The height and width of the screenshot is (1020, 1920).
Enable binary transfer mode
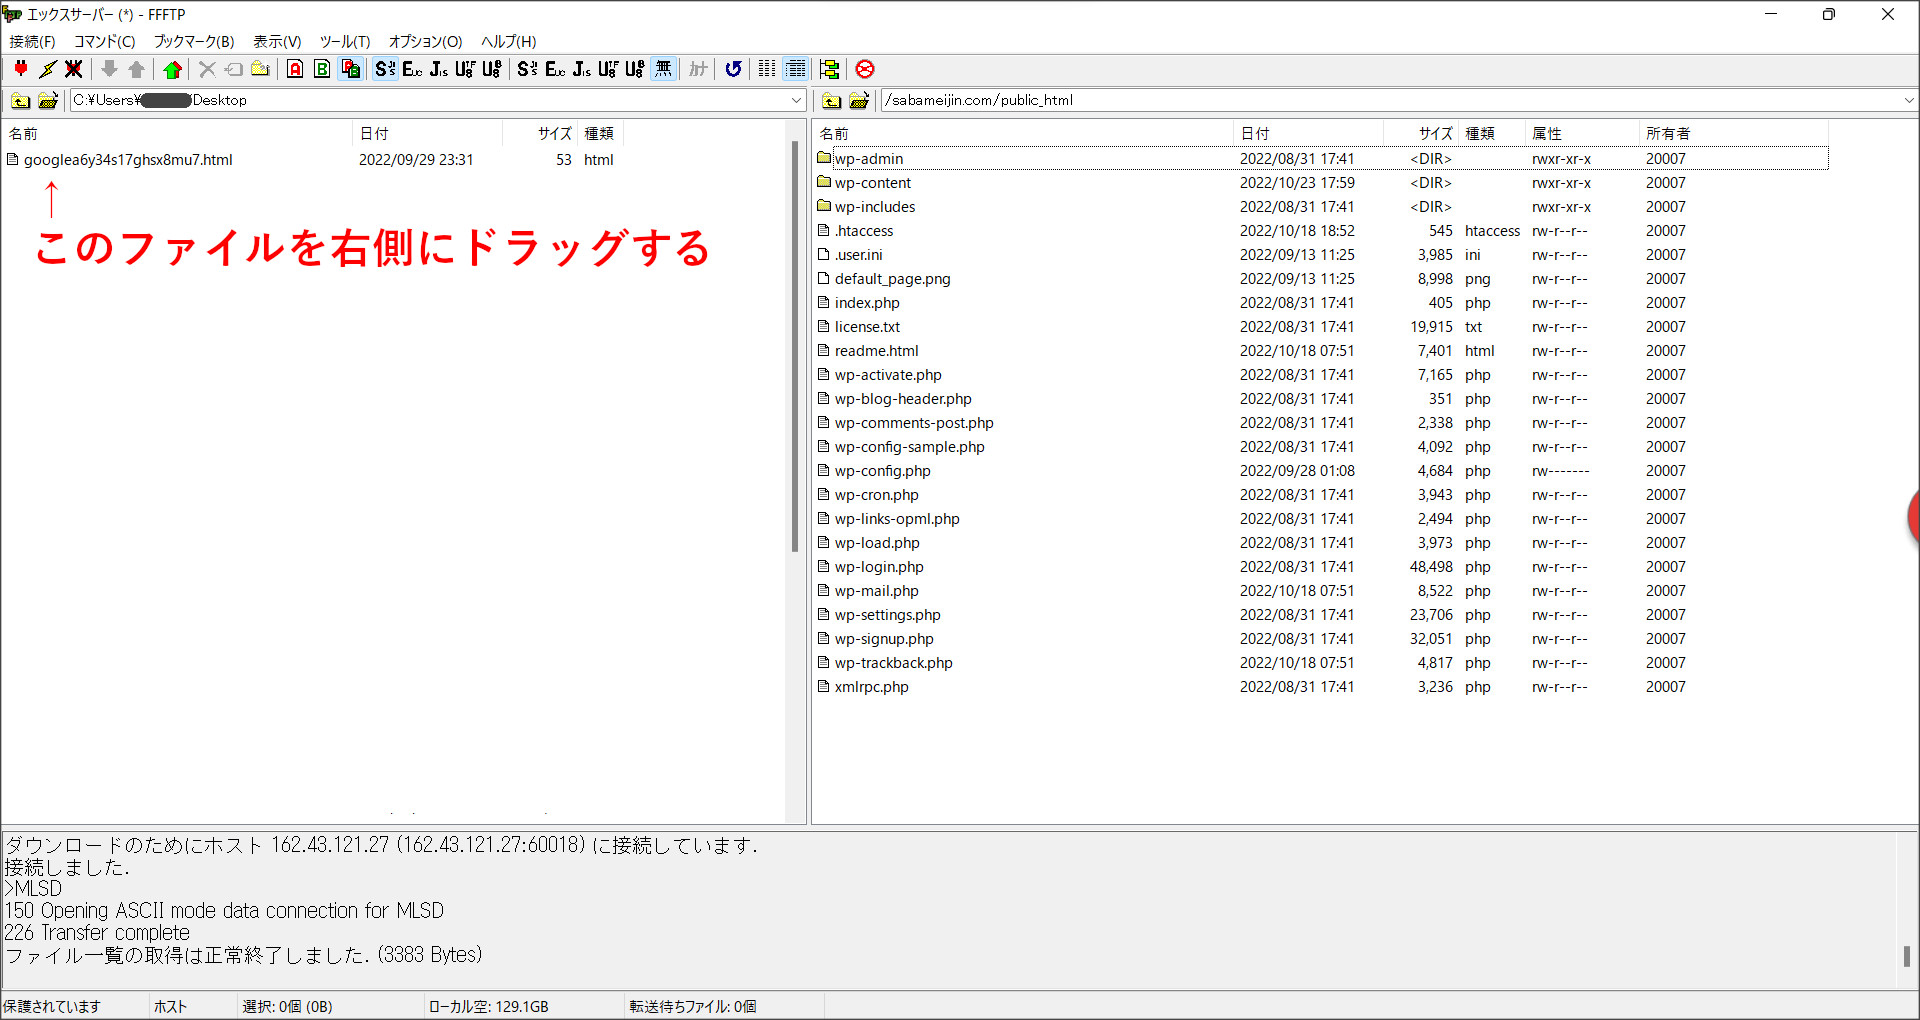pyautogui.click(x=321, y=68)
